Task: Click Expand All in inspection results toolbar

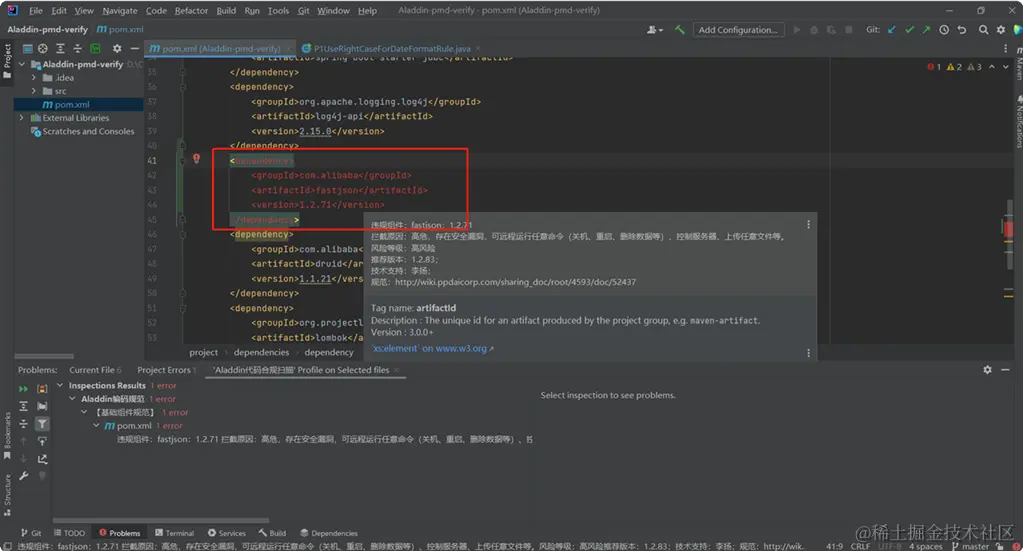Action: click(x=23, y=406)
